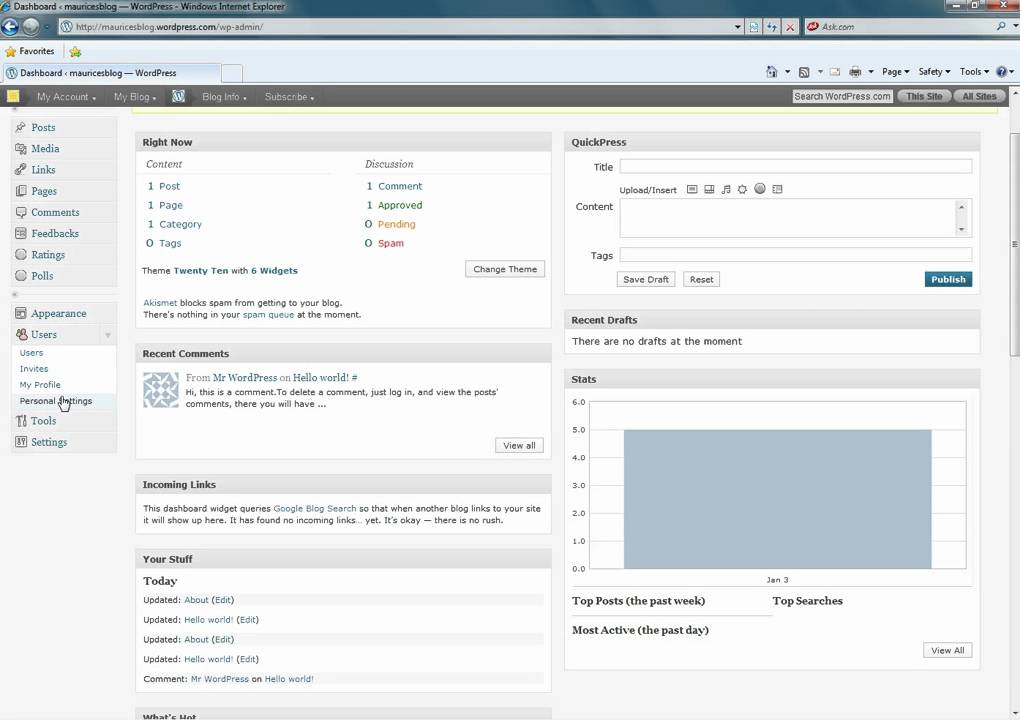Viewport: 1020px width, 720px height.
Task: Click the browser Back arrow button
Action: click(x=10, y=27)
